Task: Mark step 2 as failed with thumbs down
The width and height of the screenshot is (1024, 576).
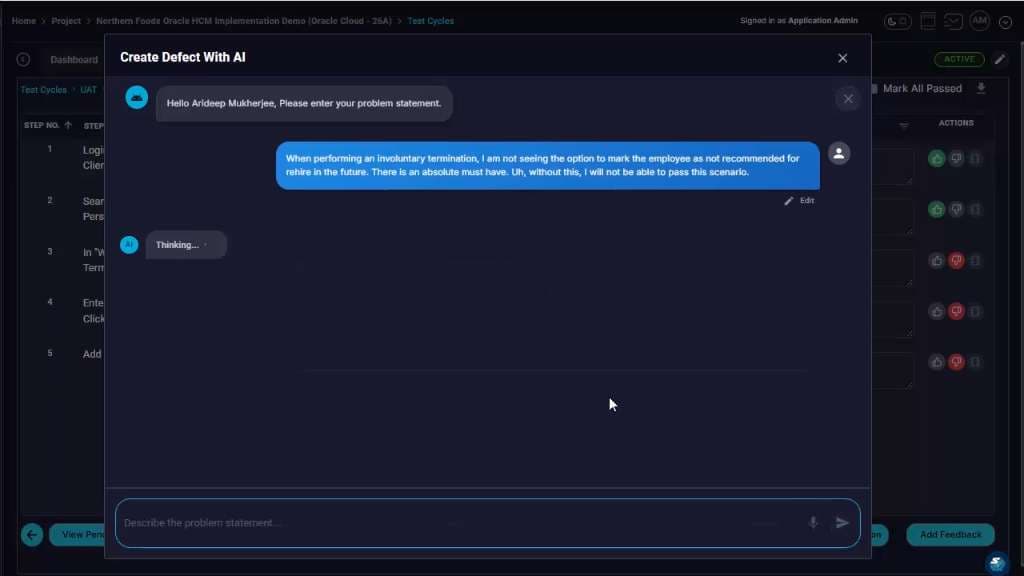Action: [x=956, y=209]
